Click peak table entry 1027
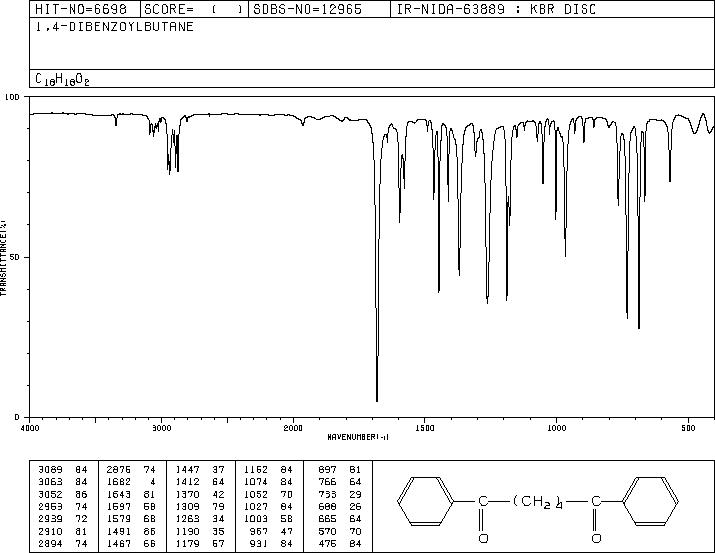Image resolution: width=715 pixels, height=553 pixels. click(256, 506)
